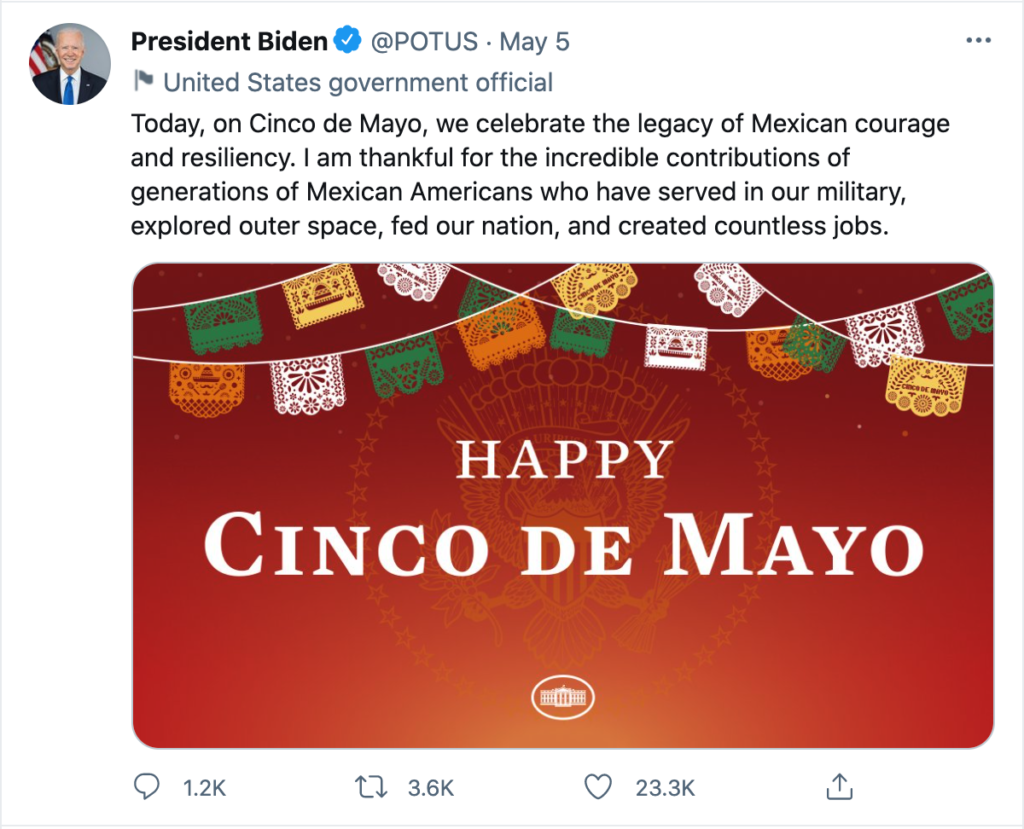This screenshot has height=829, width=1024.
Task: Click the reply speech bubble icon
Action: pyautogui.click(x=146, y=787)
